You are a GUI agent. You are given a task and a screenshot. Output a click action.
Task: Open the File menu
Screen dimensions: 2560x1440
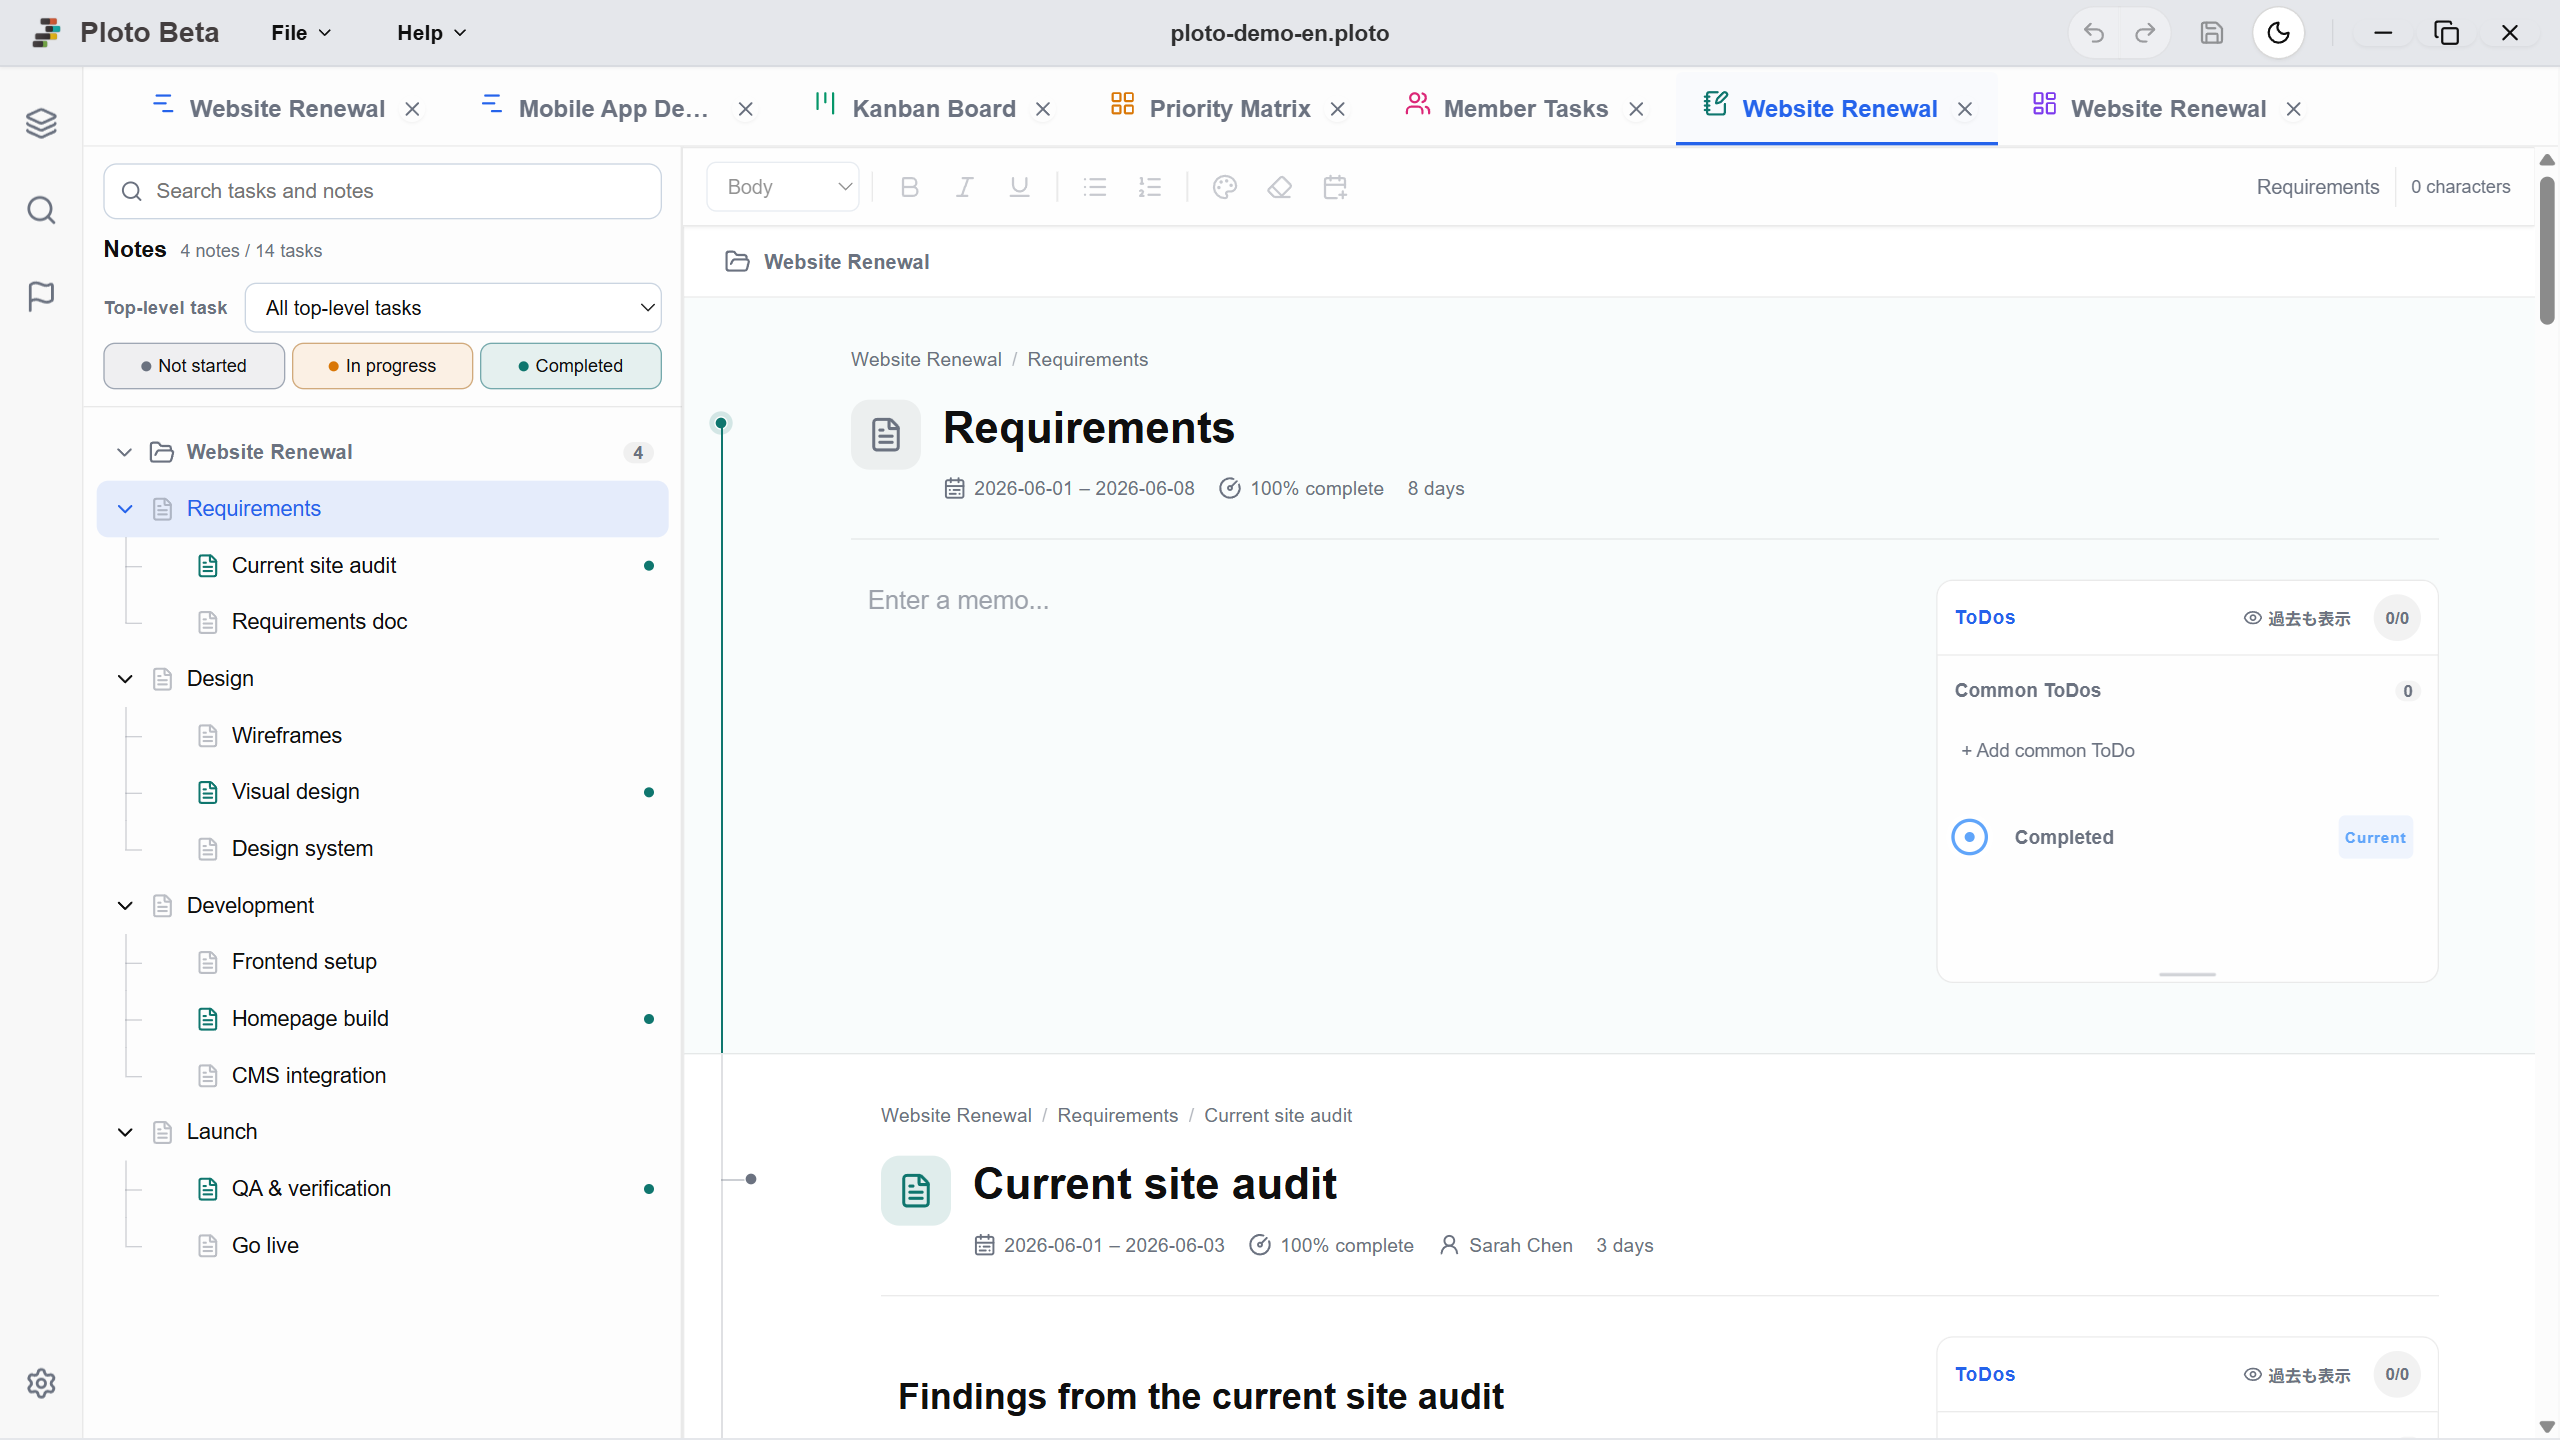click(301, 33)
